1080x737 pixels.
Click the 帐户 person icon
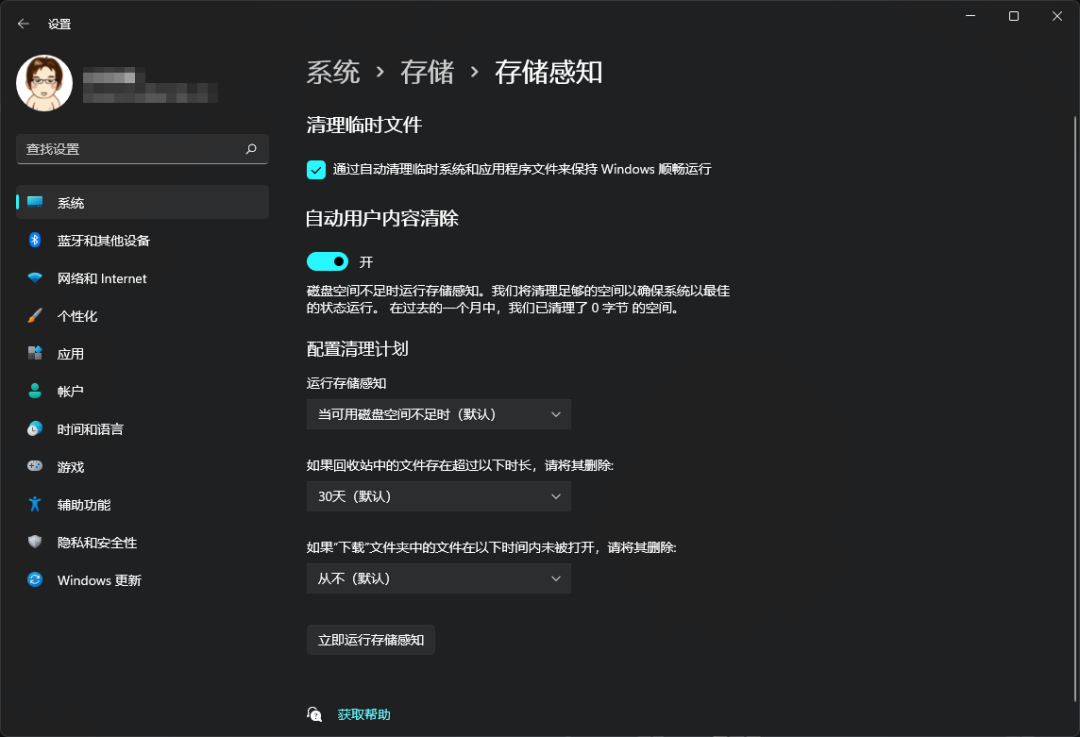coord(35,391)
